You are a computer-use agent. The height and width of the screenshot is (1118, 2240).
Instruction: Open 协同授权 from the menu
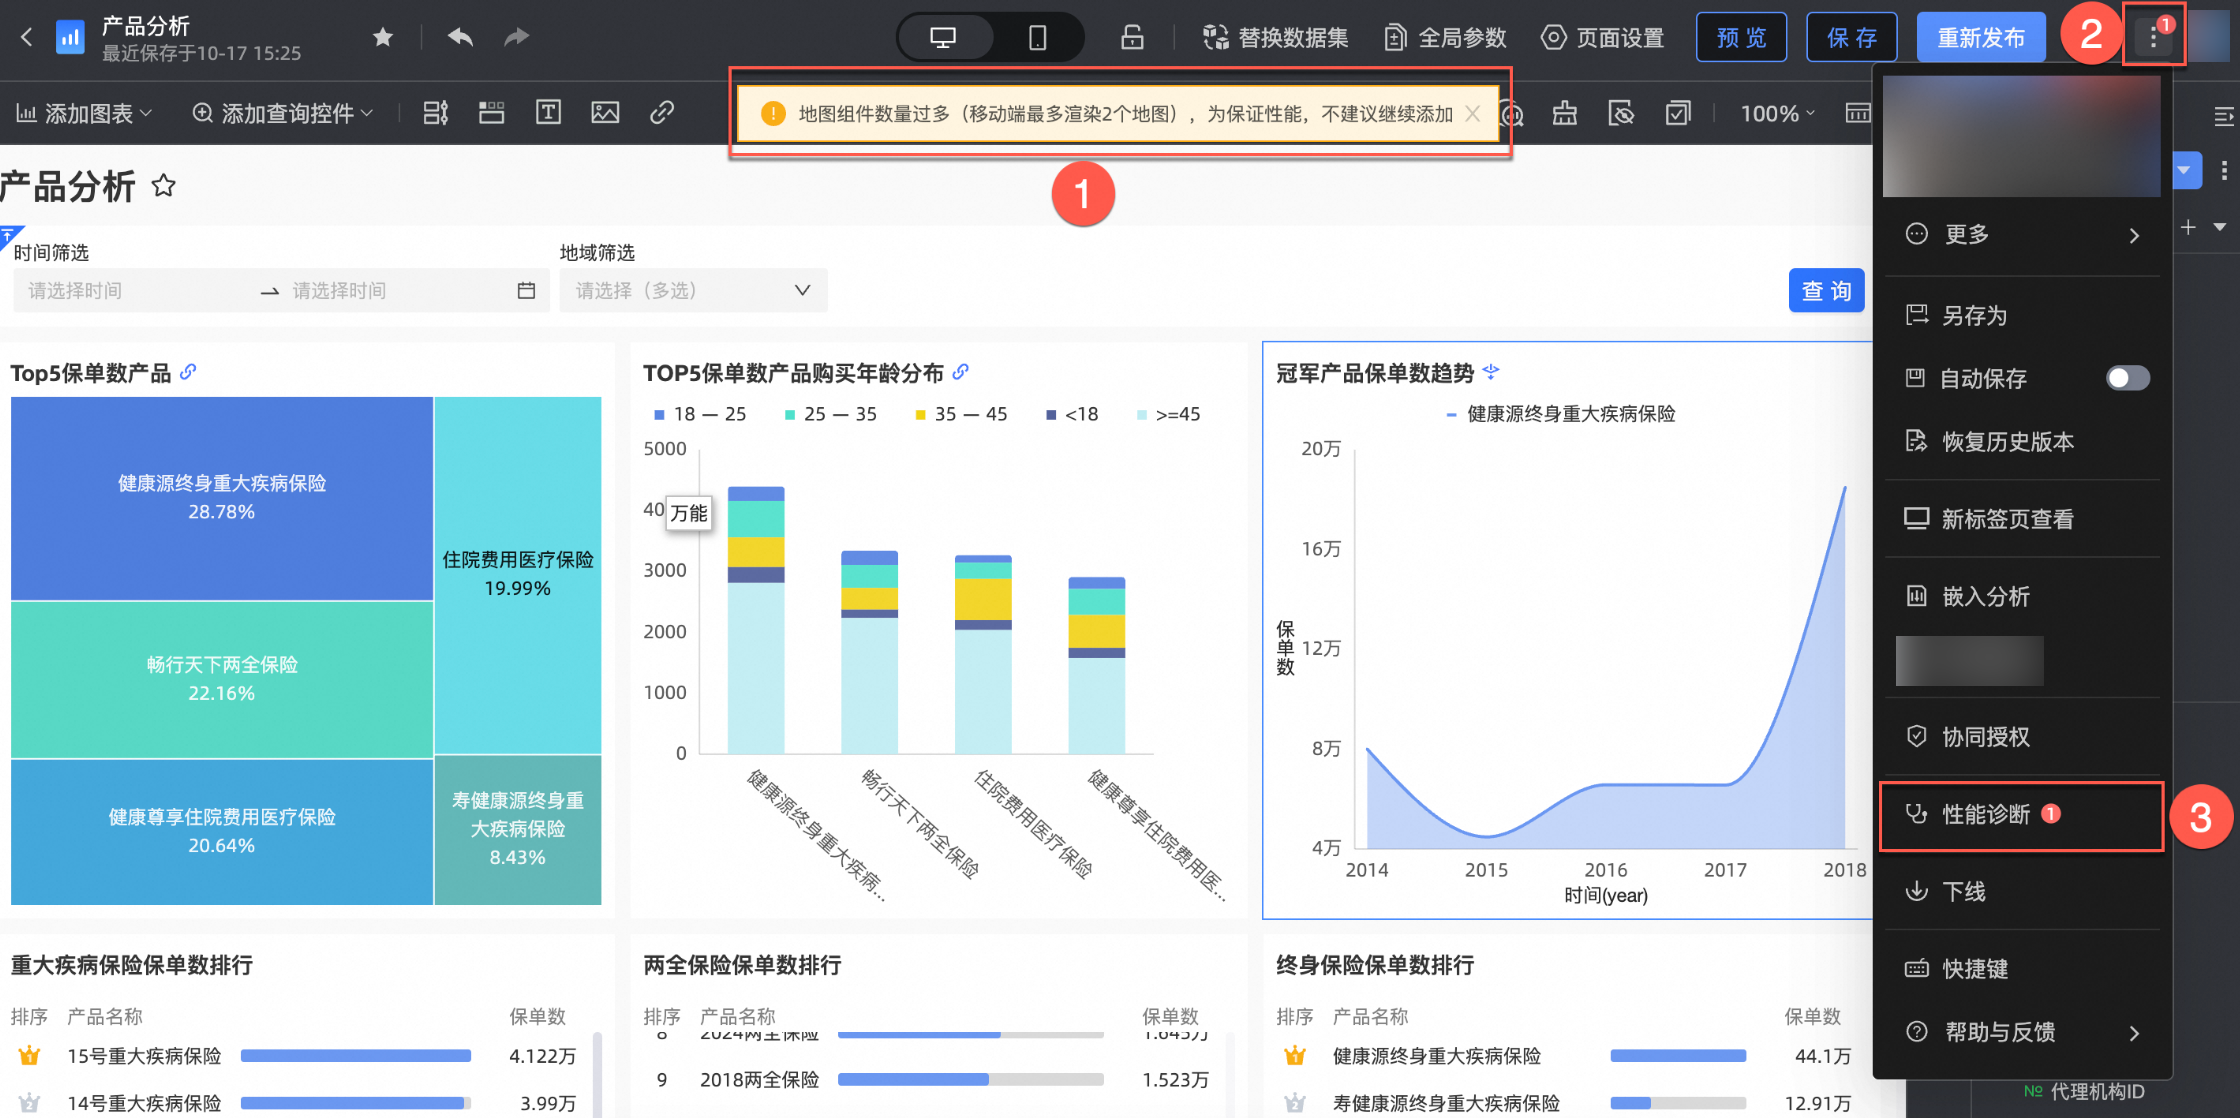tap(2022, 737)
